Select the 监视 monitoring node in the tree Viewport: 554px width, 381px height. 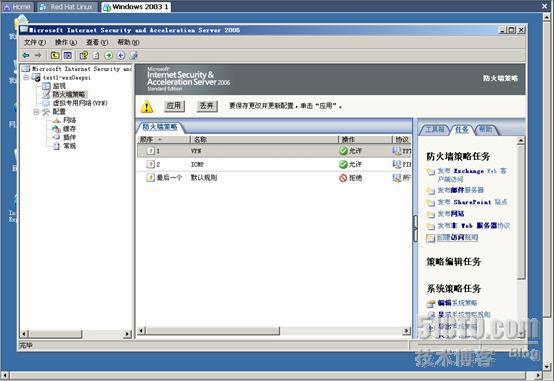coord(59,86)
